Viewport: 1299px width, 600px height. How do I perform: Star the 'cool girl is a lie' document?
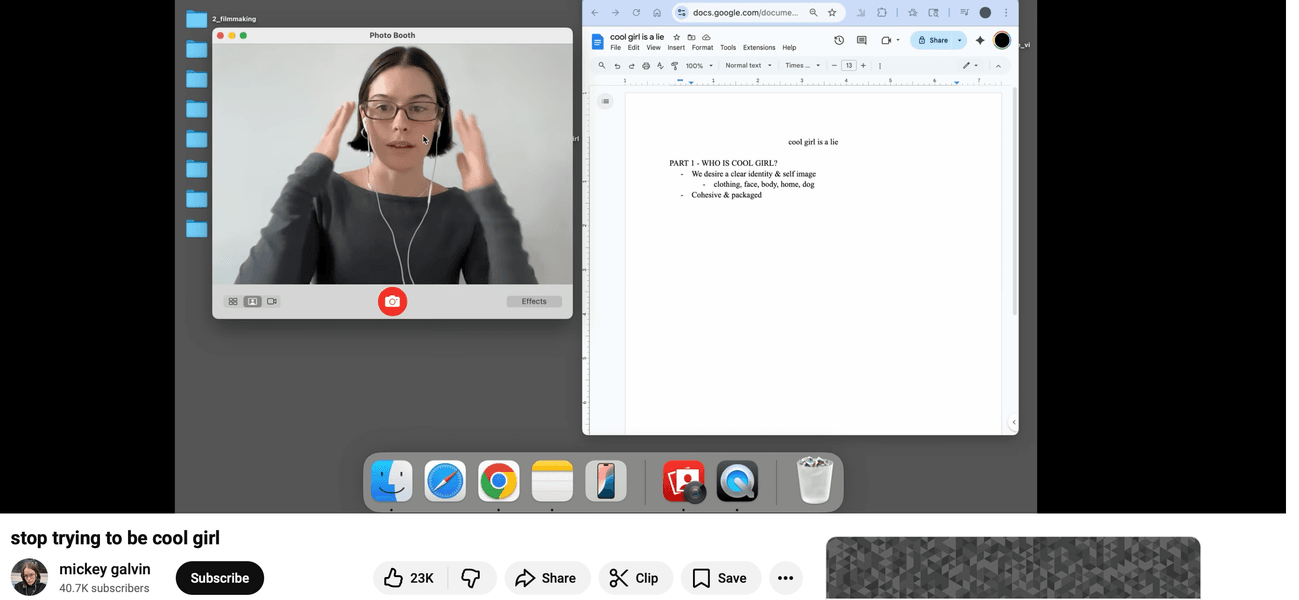(x=677, y=37)
